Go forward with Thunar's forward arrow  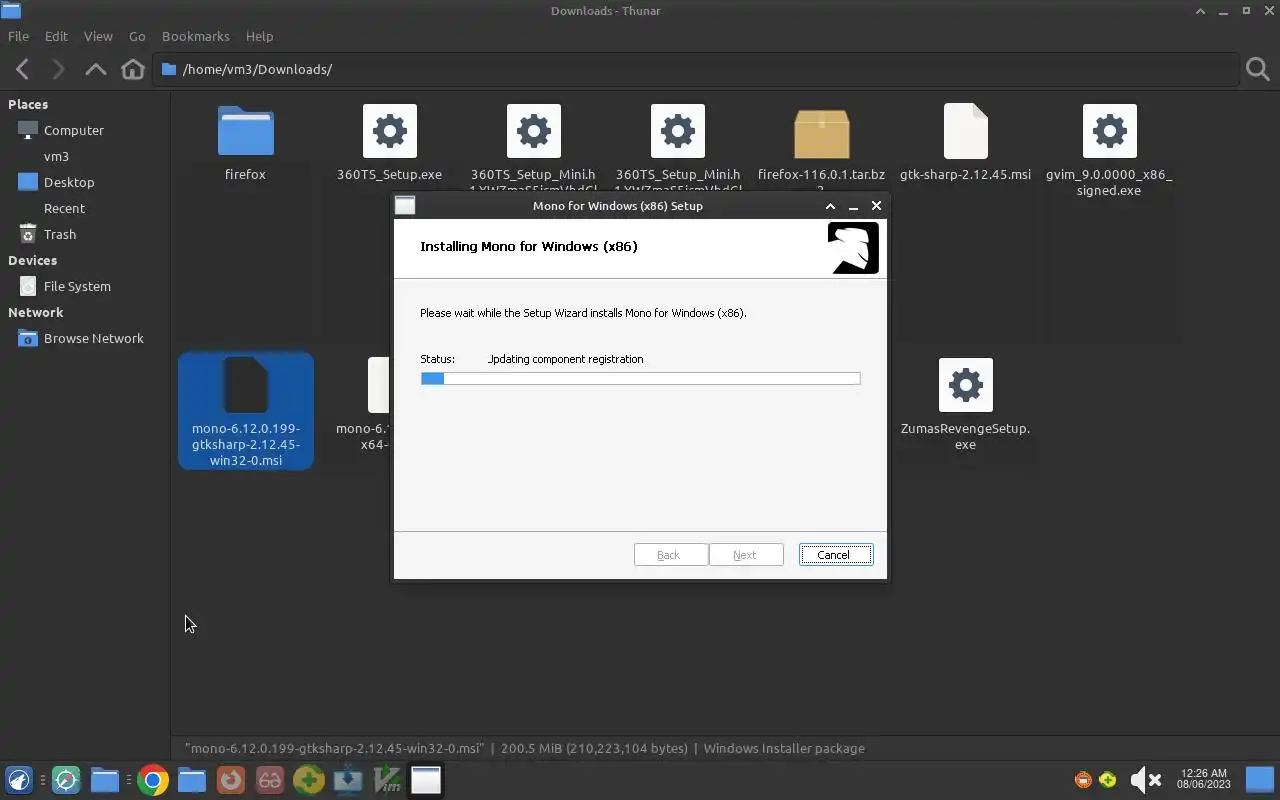click(x=58, y=69)
